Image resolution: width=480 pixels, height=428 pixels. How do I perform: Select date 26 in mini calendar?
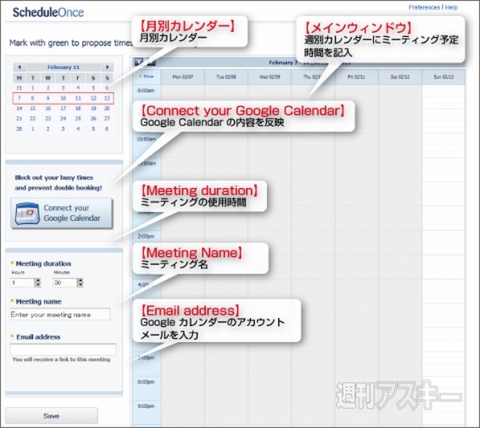(93, 119)
